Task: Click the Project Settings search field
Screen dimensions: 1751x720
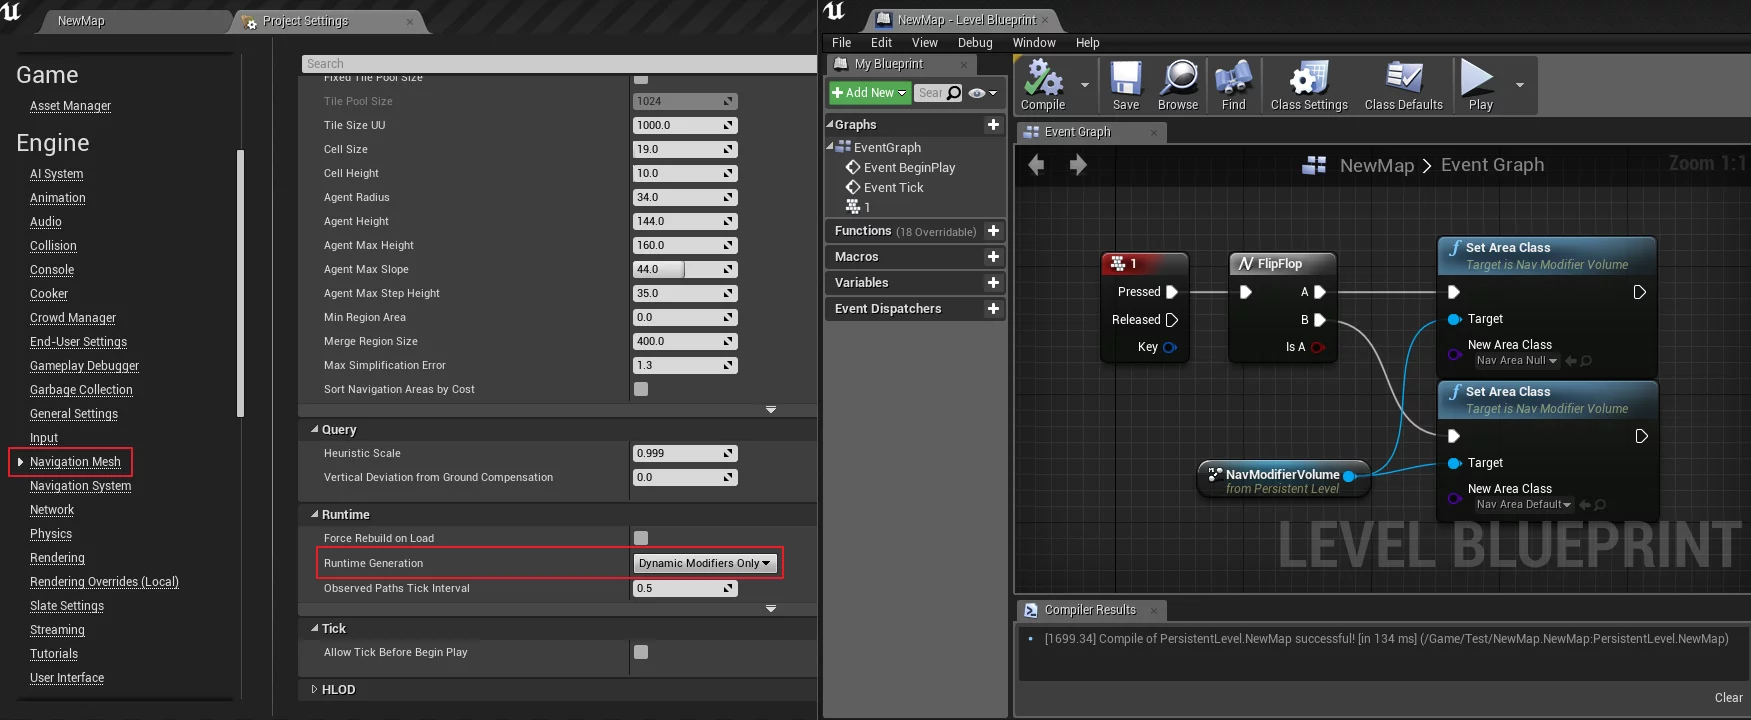Action: (x=558, y=64)
